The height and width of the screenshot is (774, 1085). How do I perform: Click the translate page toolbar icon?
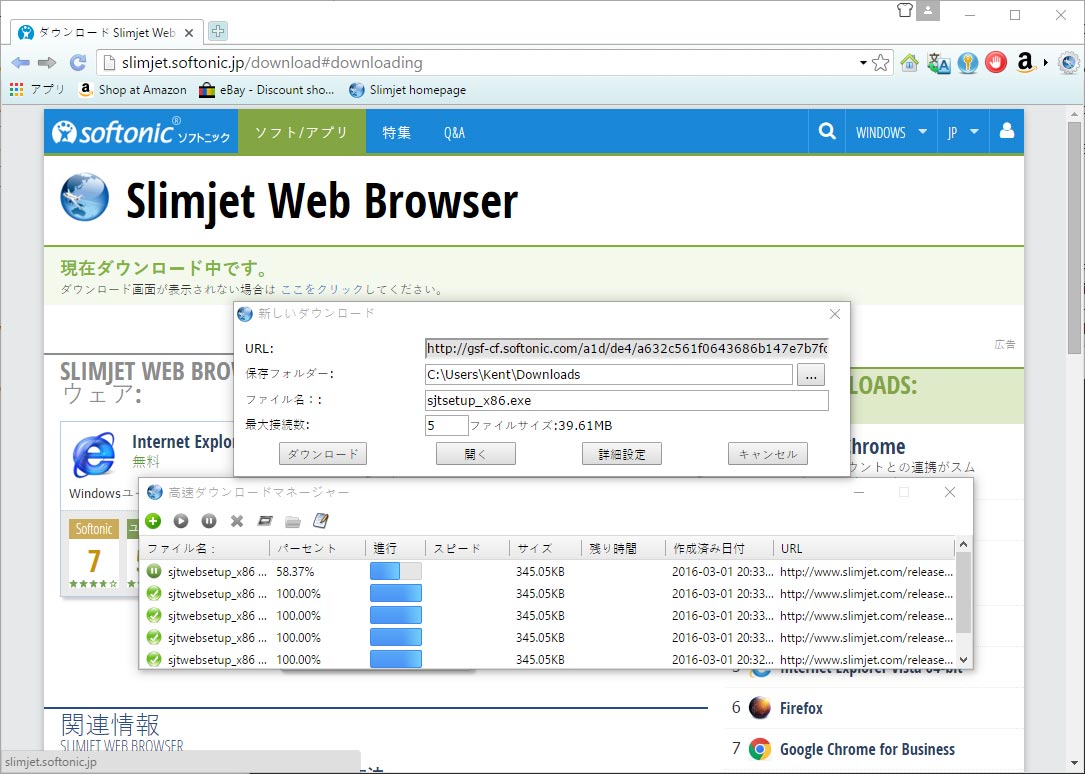click(938, 63)
